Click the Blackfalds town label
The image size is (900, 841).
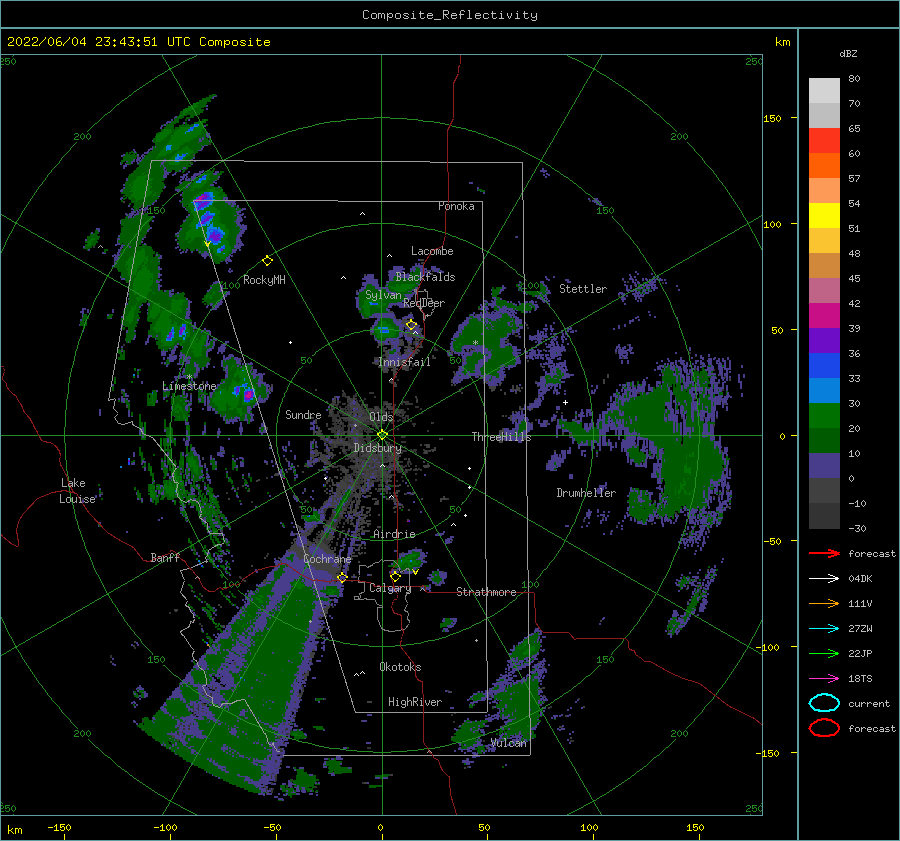pos(425,277)
